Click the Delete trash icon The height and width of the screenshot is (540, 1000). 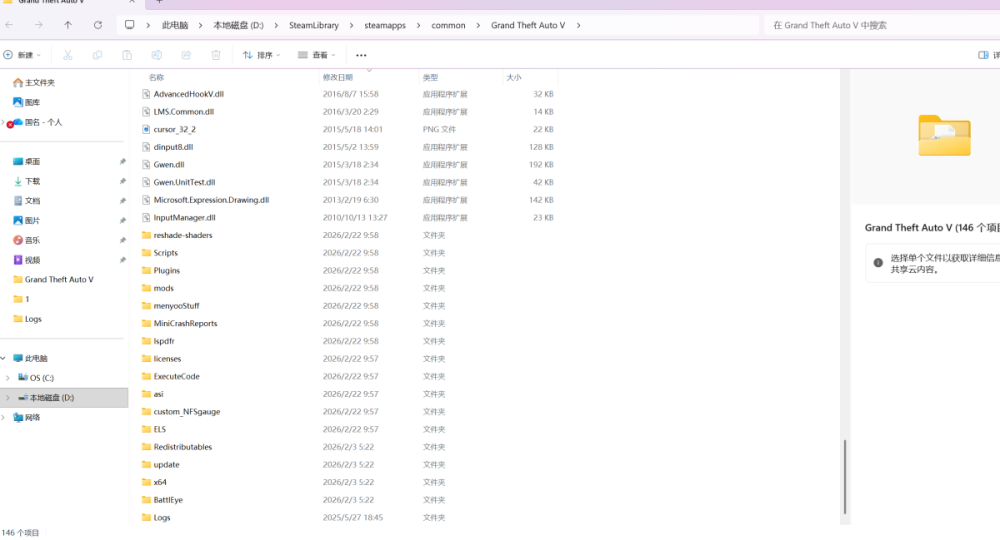click(216, 55)
